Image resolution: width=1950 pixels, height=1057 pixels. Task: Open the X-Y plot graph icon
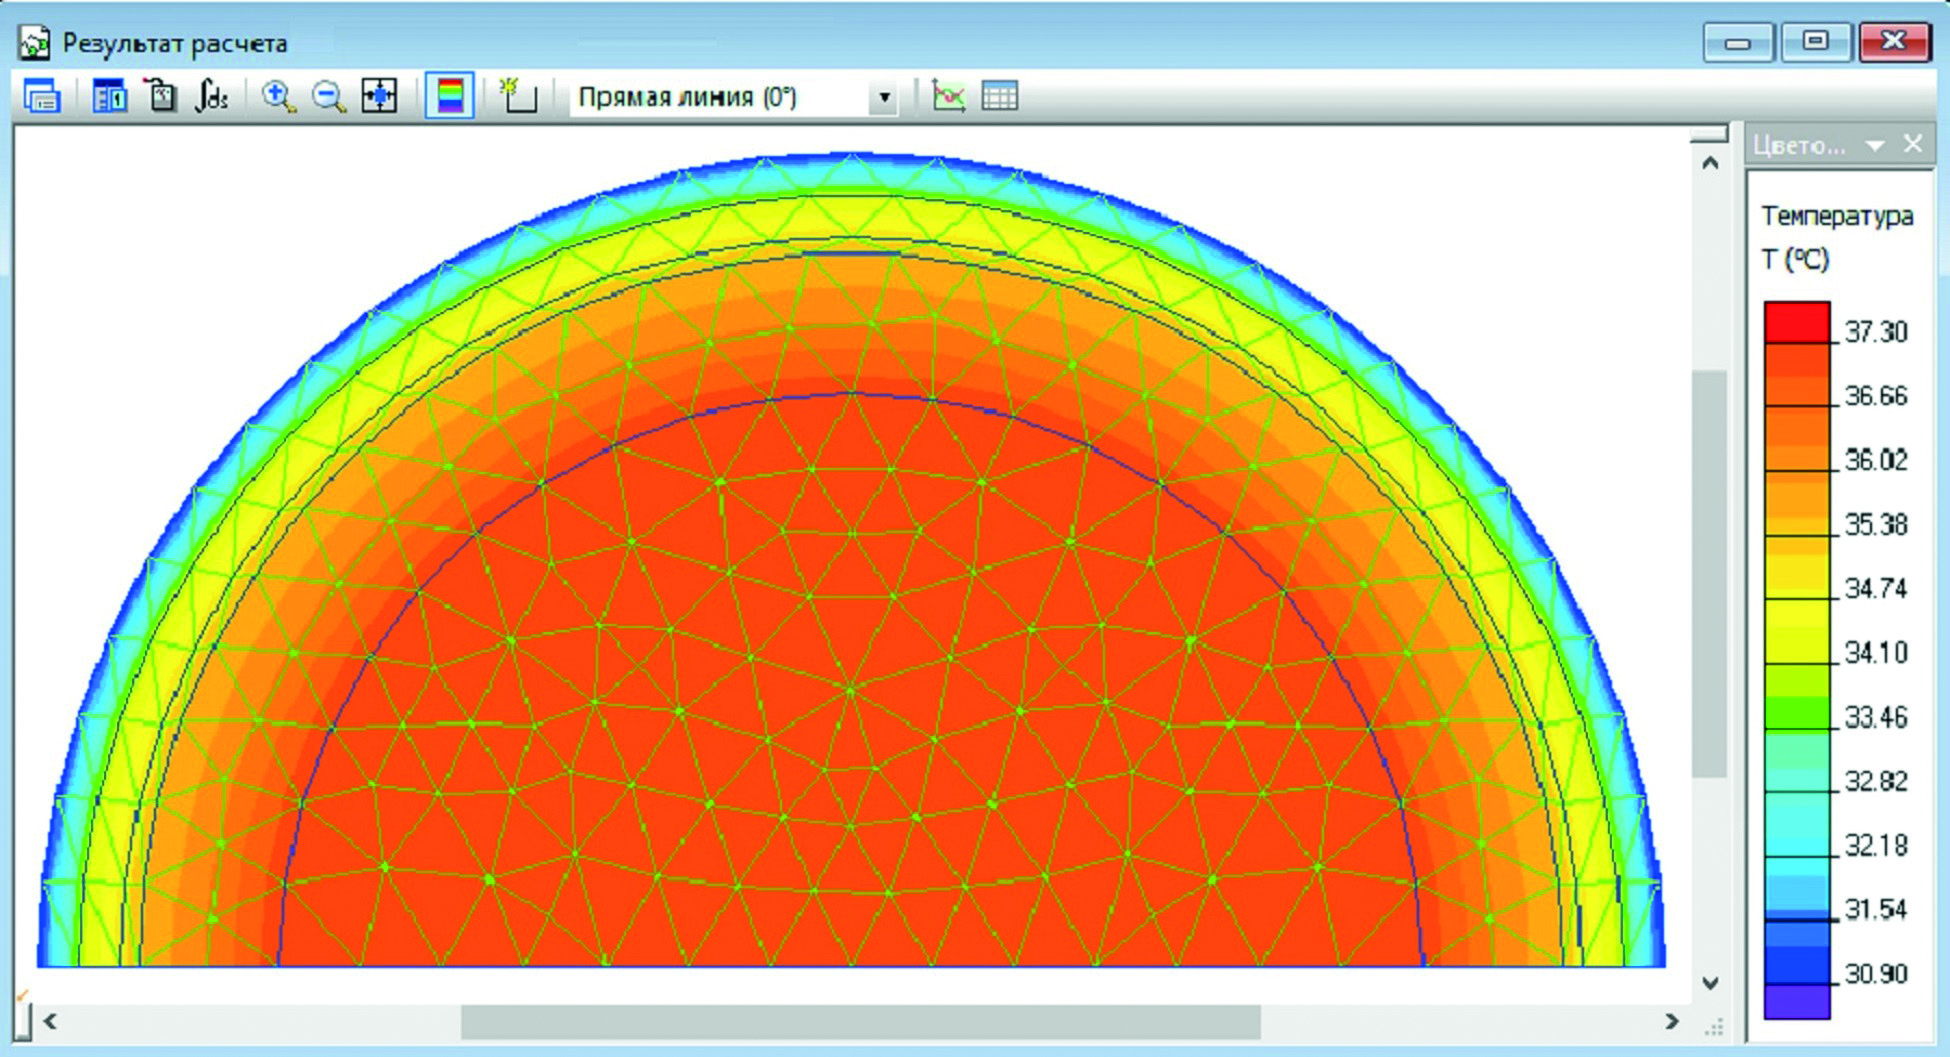click(948, 97)
